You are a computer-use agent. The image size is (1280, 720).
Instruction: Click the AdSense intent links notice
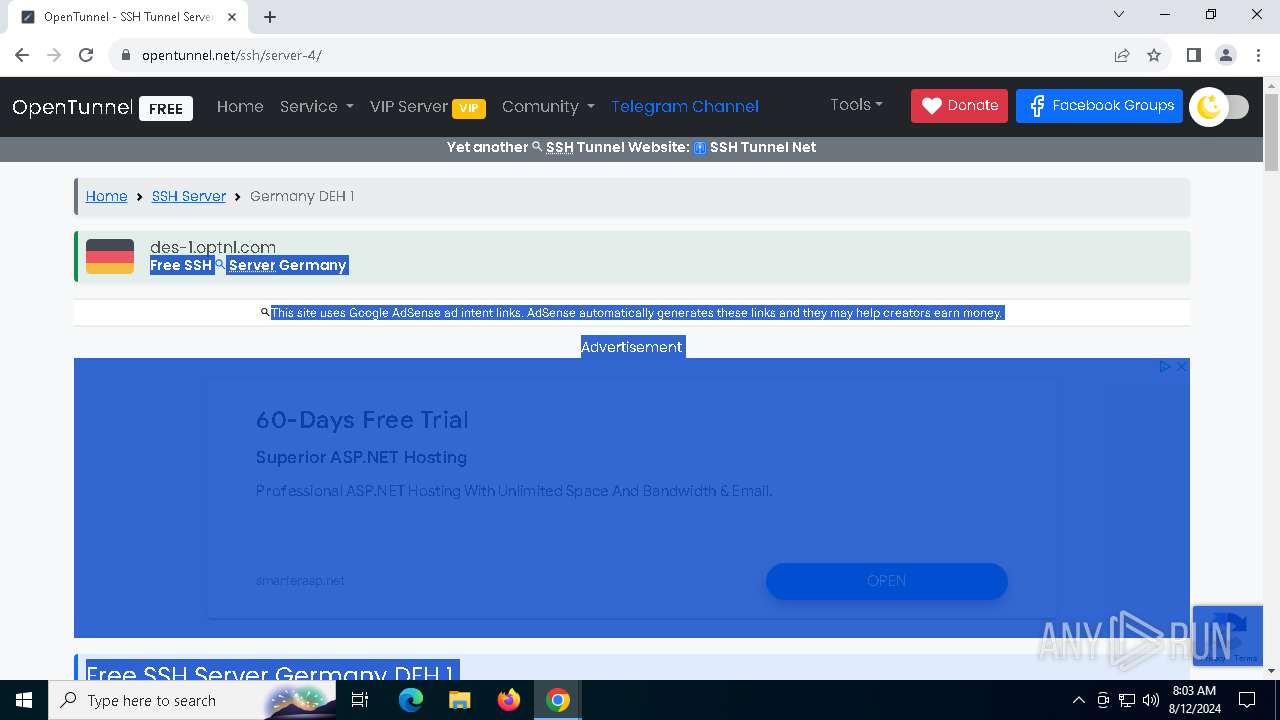pyautogui.click(x=636, y=313)
